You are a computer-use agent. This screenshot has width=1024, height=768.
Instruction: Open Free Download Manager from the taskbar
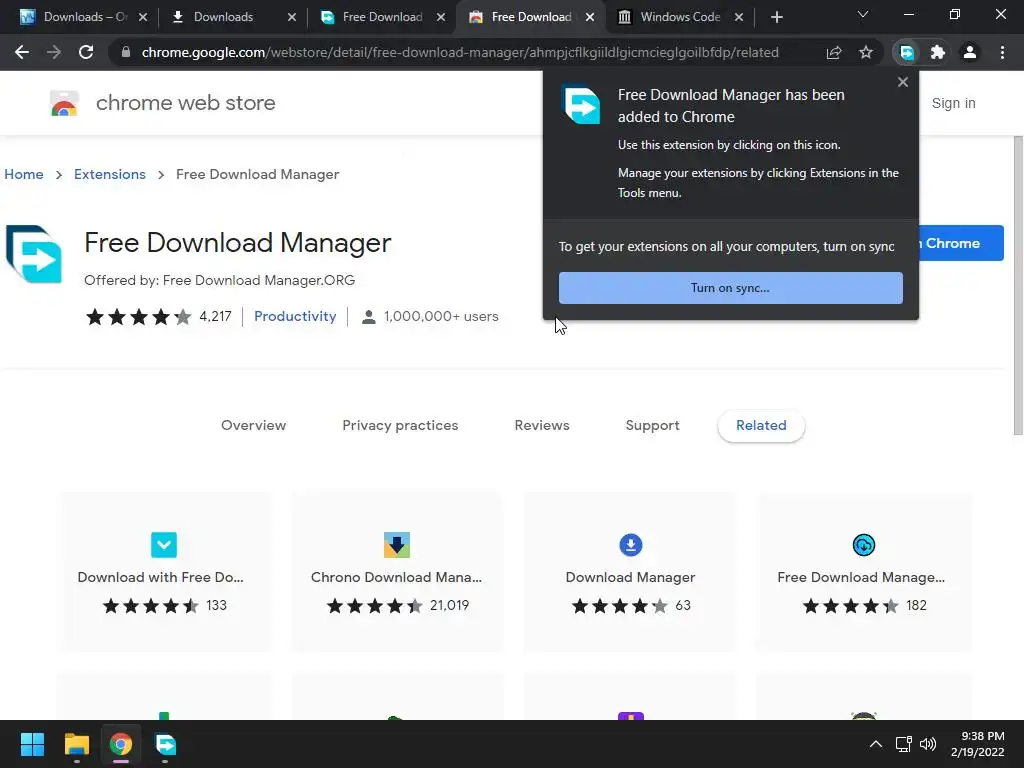(x=165, y=744)
